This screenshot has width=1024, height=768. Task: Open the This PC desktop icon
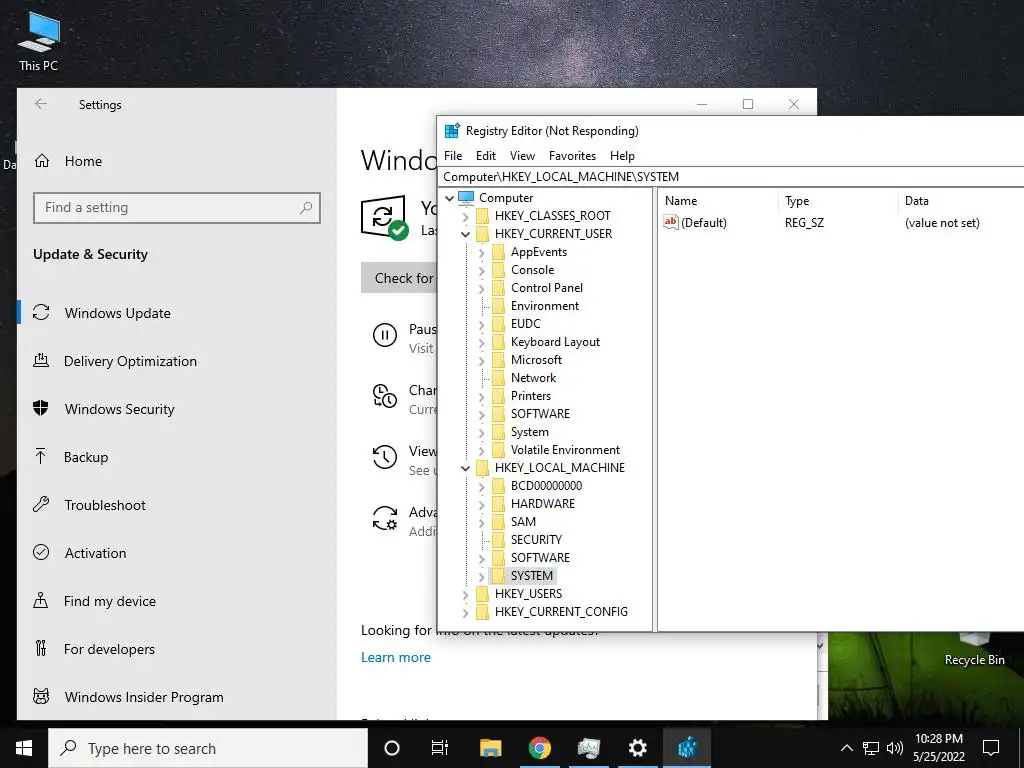[x=39, y=40]
